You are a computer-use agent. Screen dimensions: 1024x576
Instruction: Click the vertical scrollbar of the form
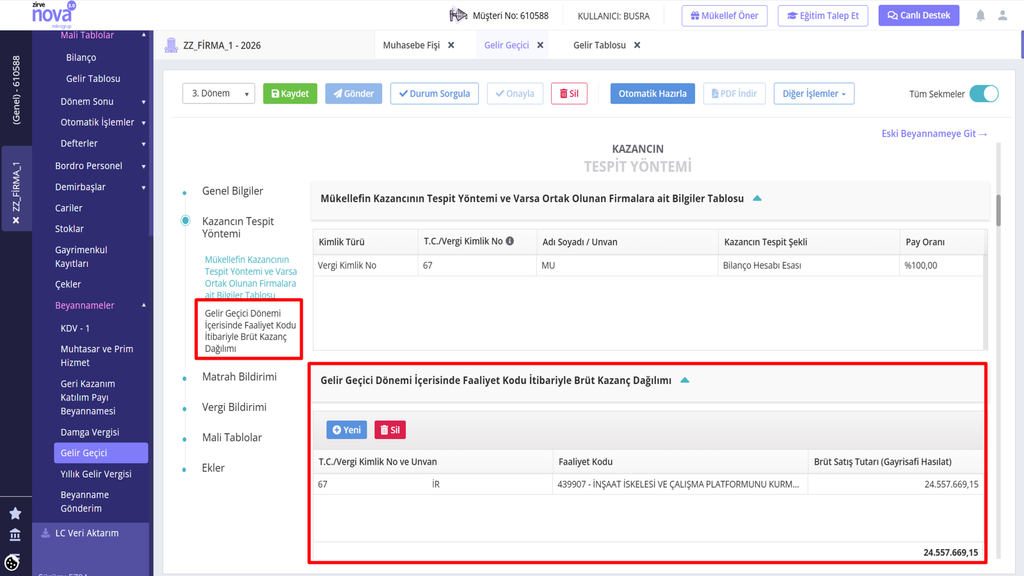point(998,210)
